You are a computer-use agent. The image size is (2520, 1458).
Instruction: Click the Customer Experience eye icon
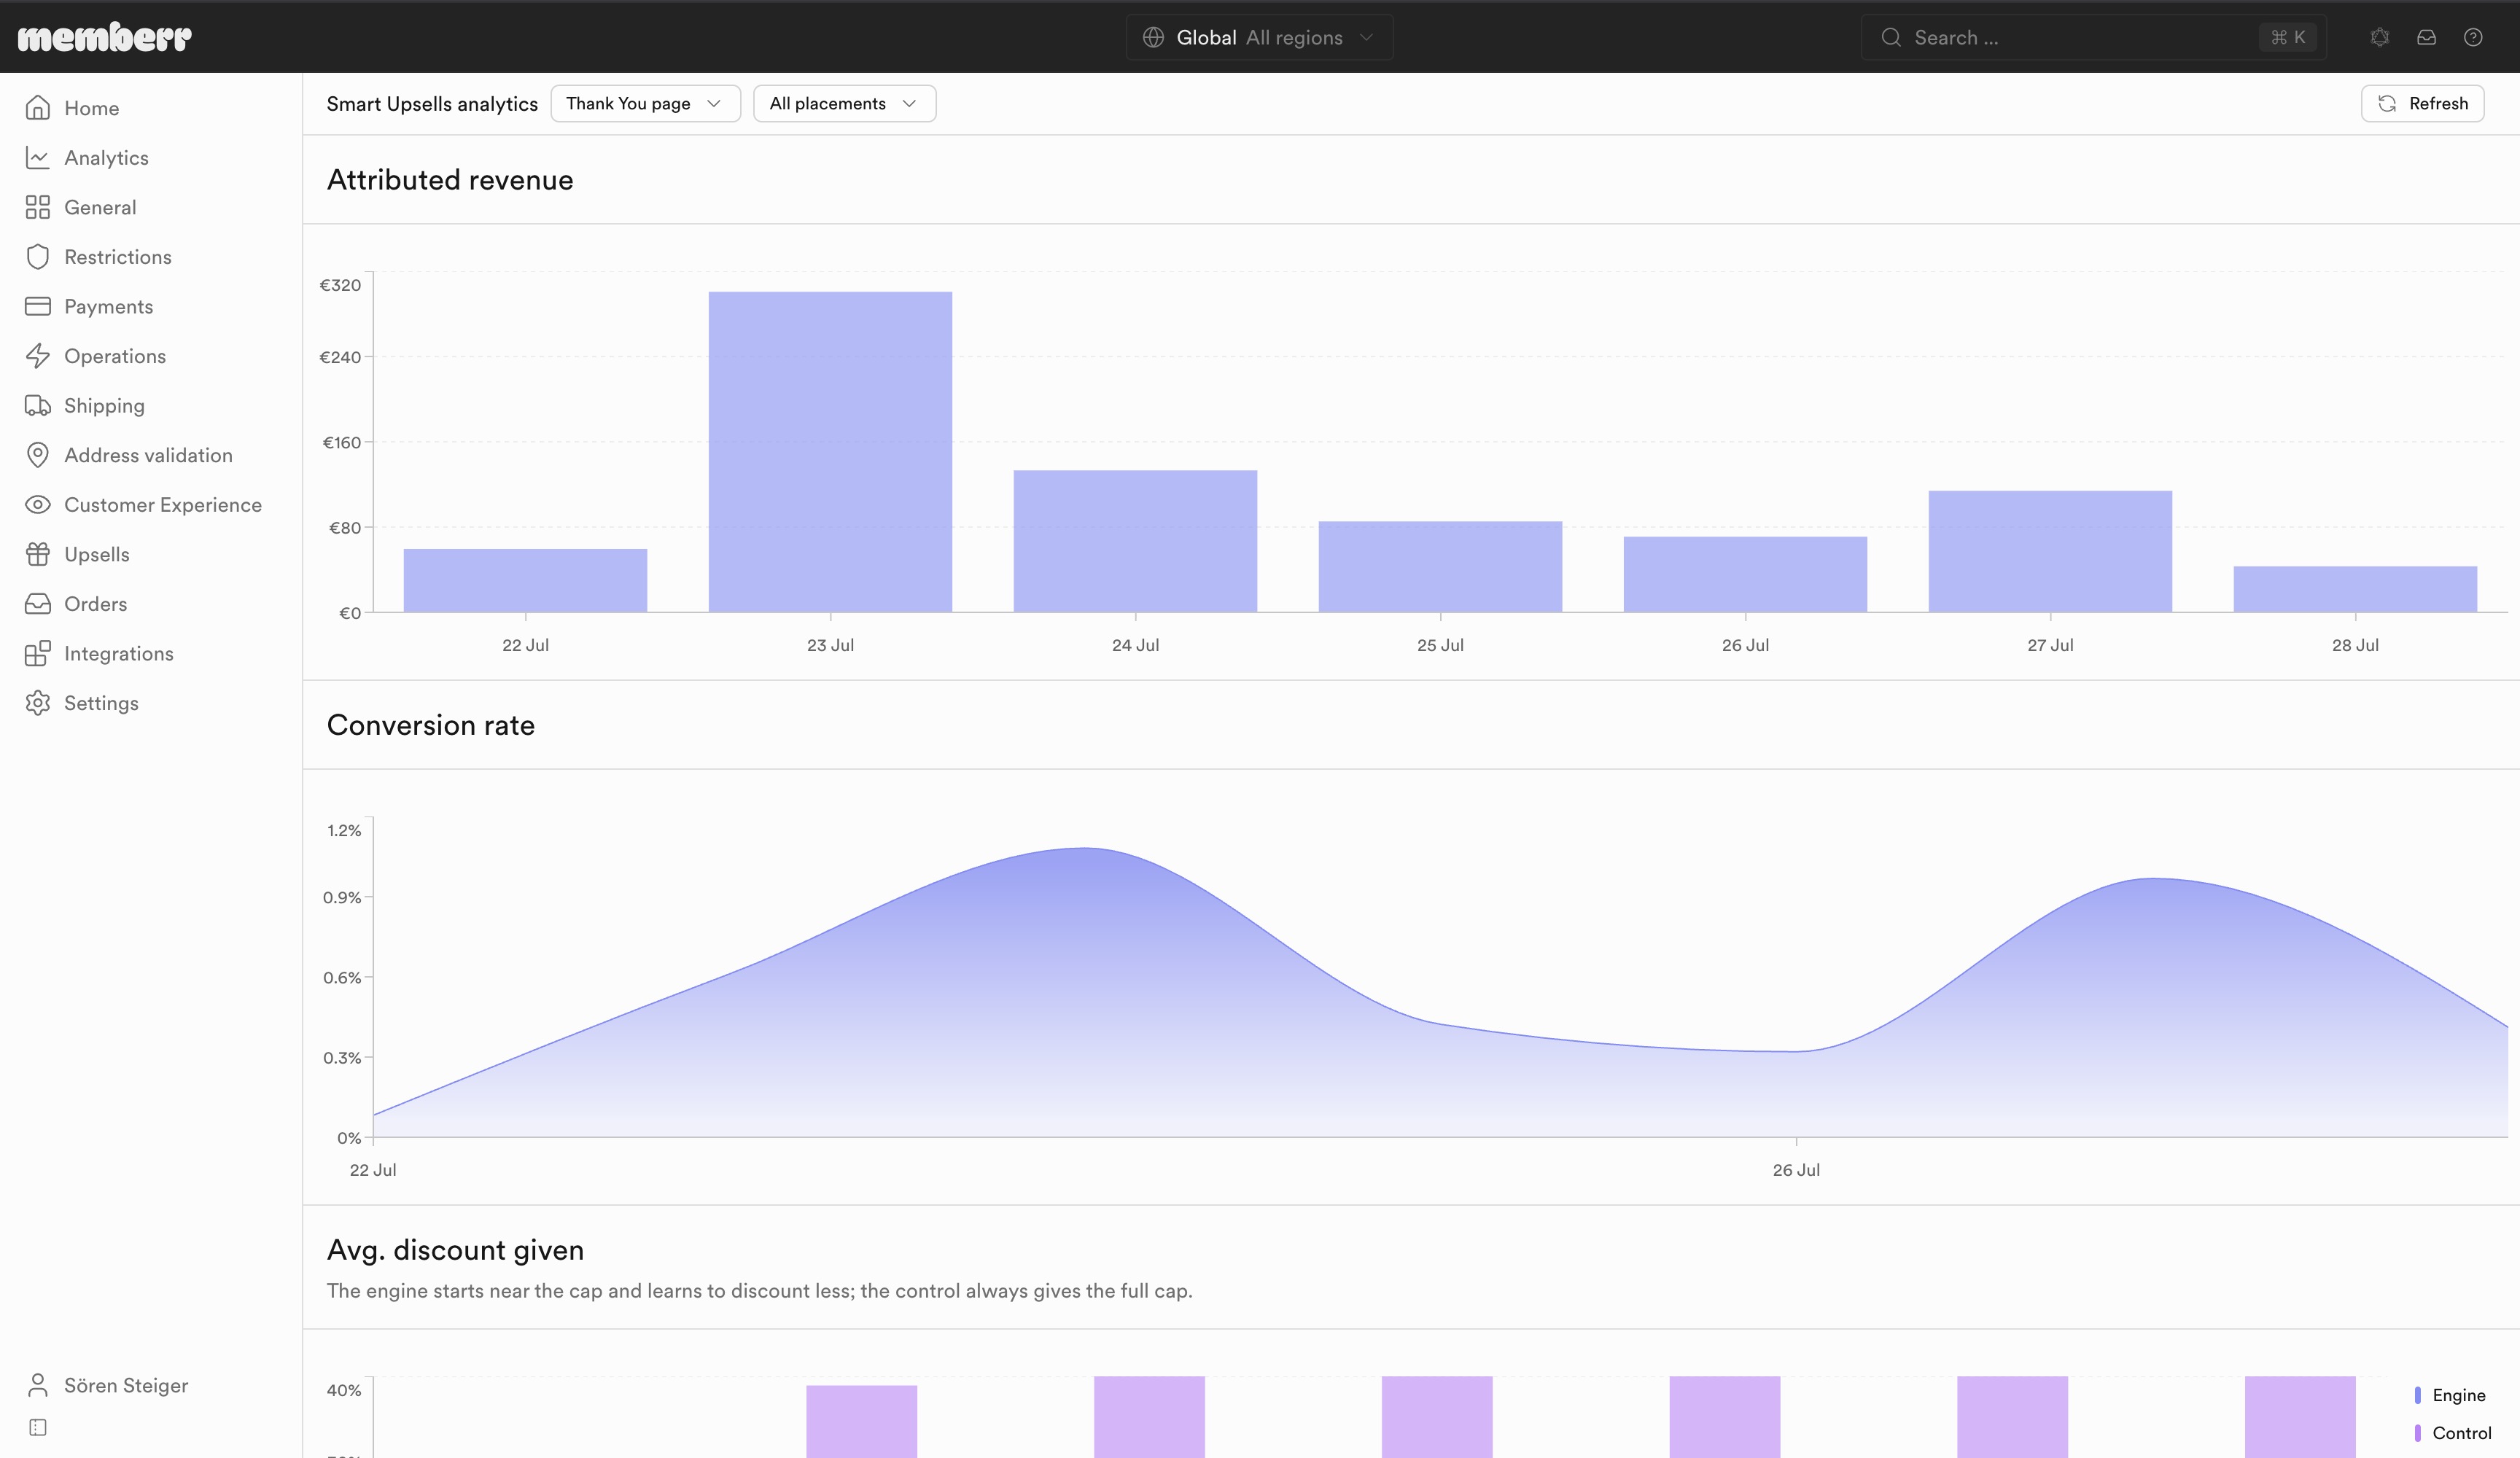[38, 505]
